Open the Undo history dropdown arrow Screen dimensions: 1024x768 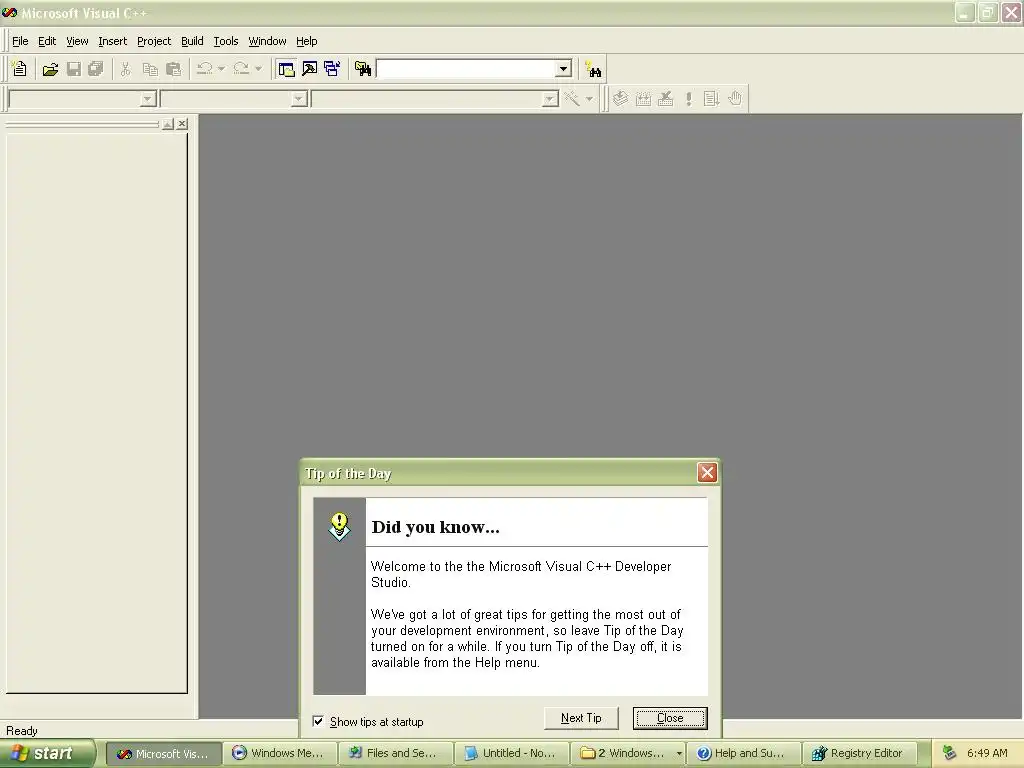tap(221, 69)
